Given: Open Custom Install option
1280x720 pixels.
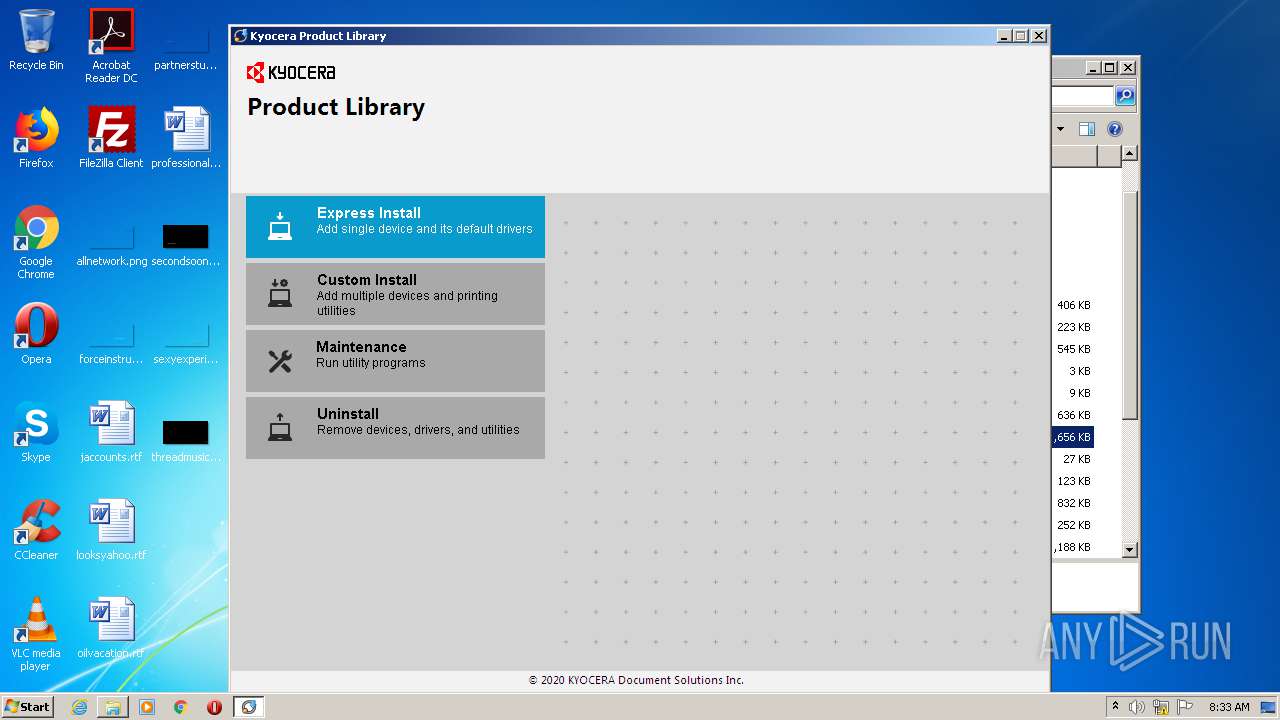Looking at the screenshot, I should click(x=395, y=294).
